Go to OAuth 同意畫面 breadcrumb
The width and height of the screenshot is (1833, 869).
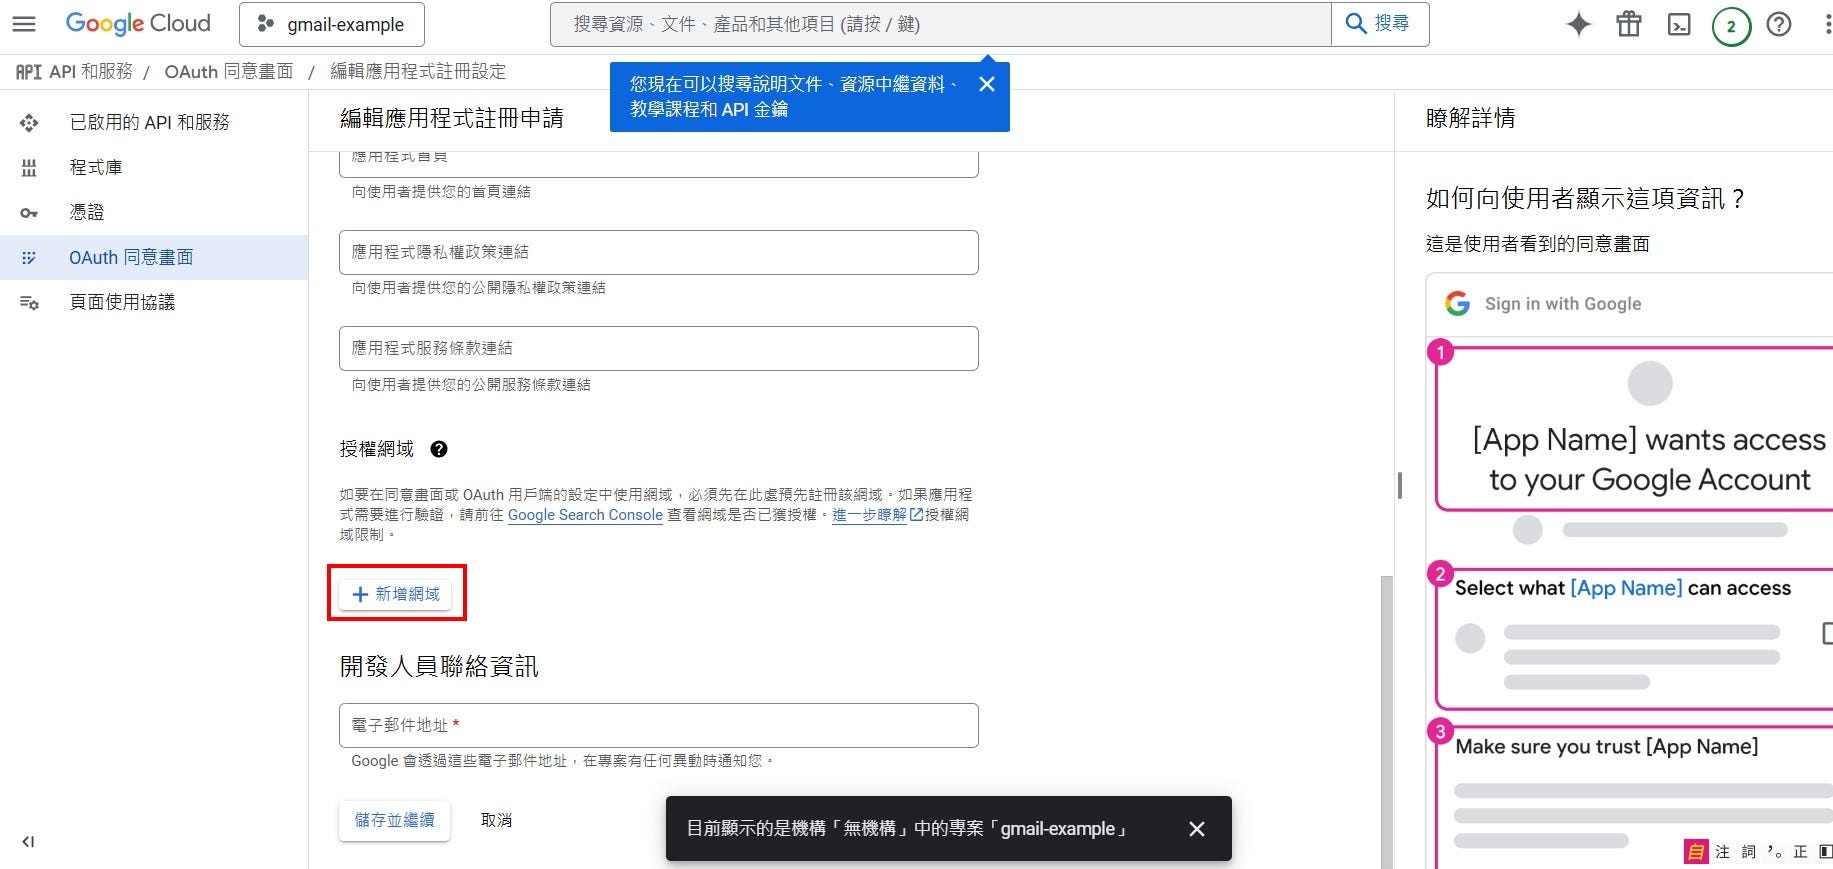coord(229,71)
